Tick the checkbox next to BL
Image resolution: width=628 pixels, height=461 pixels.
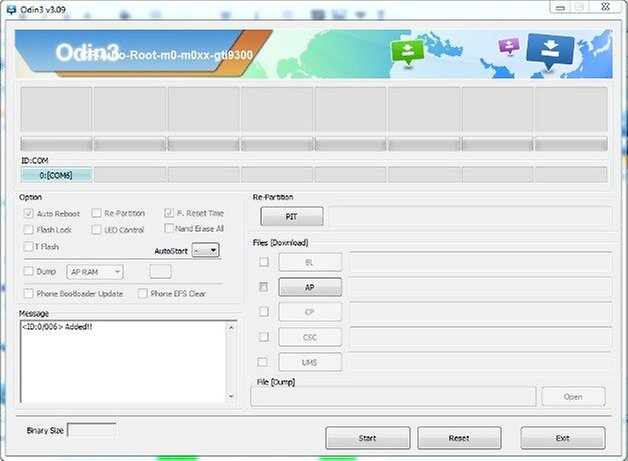[x=264, y=262]
